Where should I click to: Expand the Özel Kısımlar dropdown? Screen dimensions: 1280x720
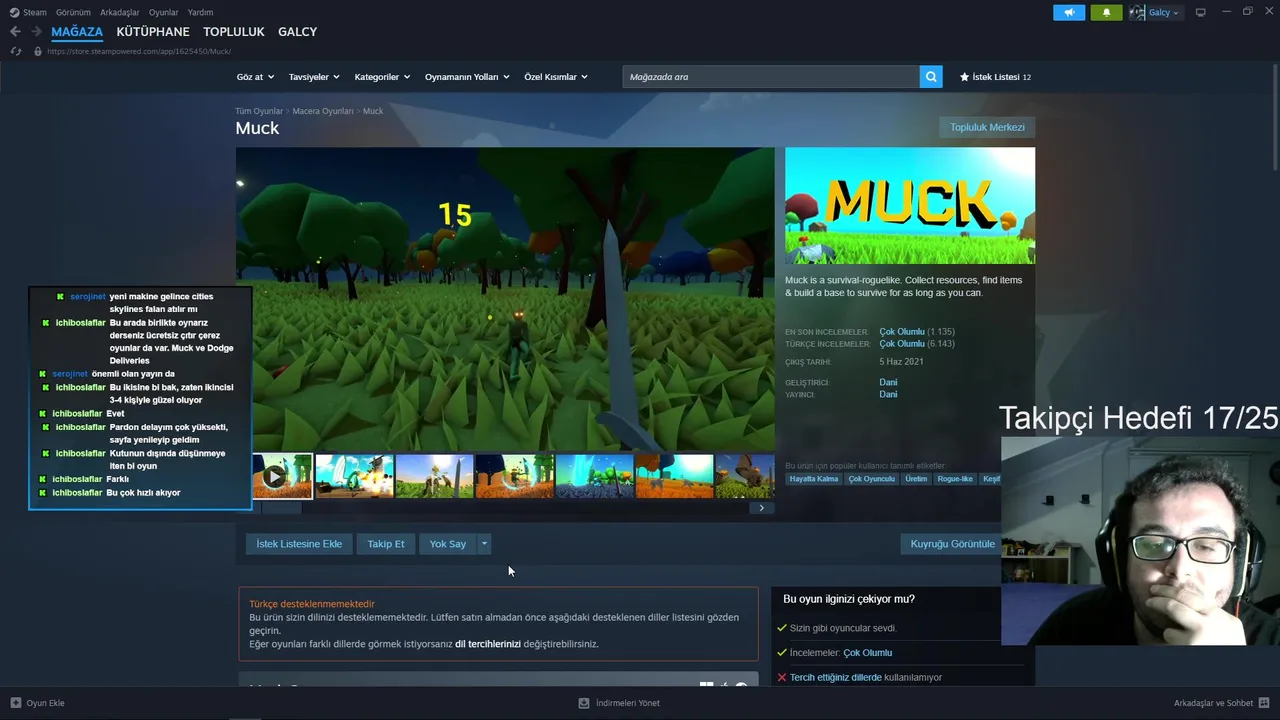point(556,77)
